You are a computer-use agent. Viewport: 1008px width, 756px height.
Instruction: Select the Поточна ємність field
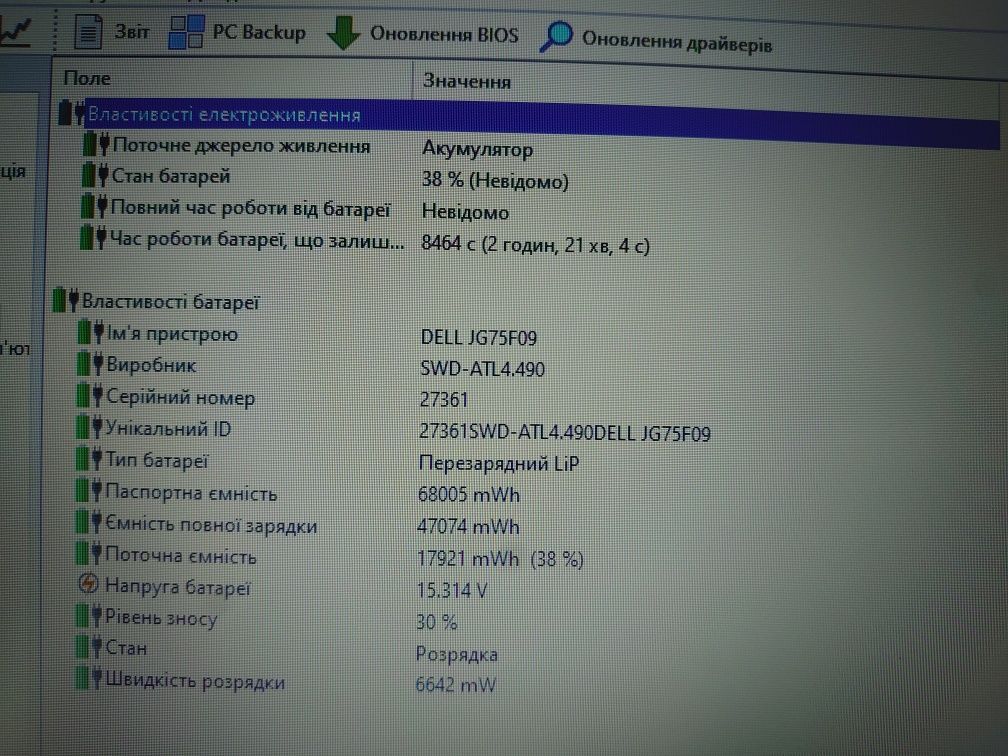[181, 555]
